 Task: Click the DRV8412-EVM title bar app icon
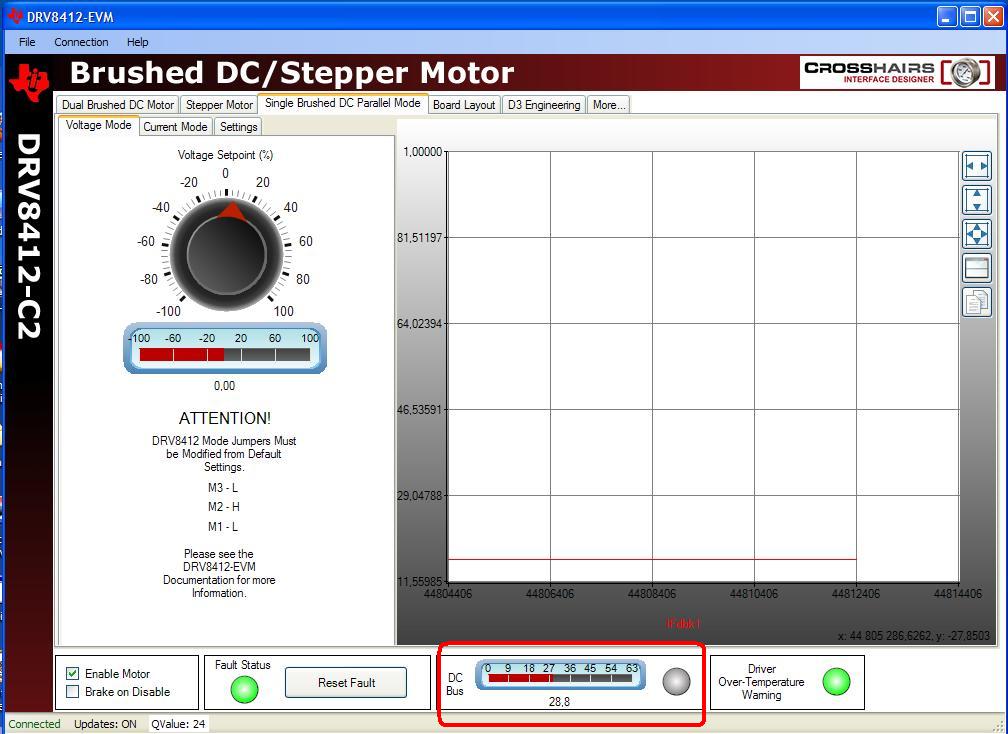15,16
